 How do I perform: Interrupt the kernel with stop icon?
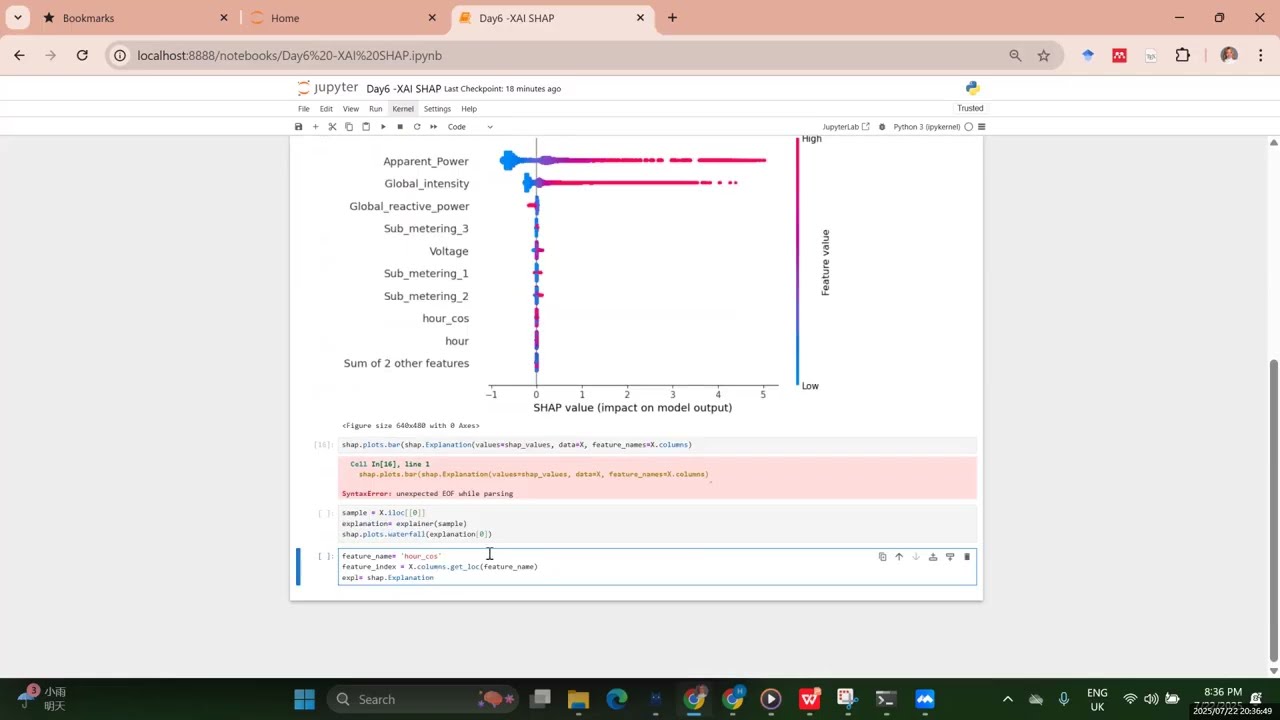tap(400, 127)
